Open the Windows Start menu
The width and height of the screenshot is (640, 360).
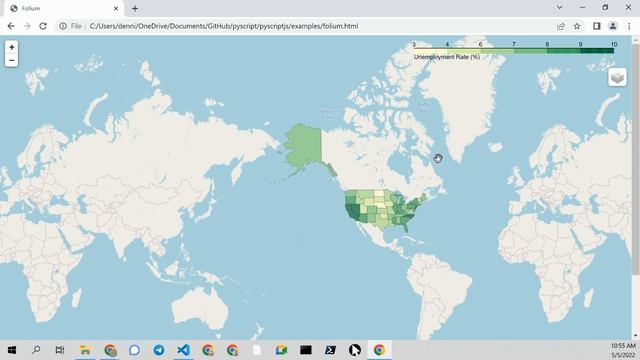(12, 350)
